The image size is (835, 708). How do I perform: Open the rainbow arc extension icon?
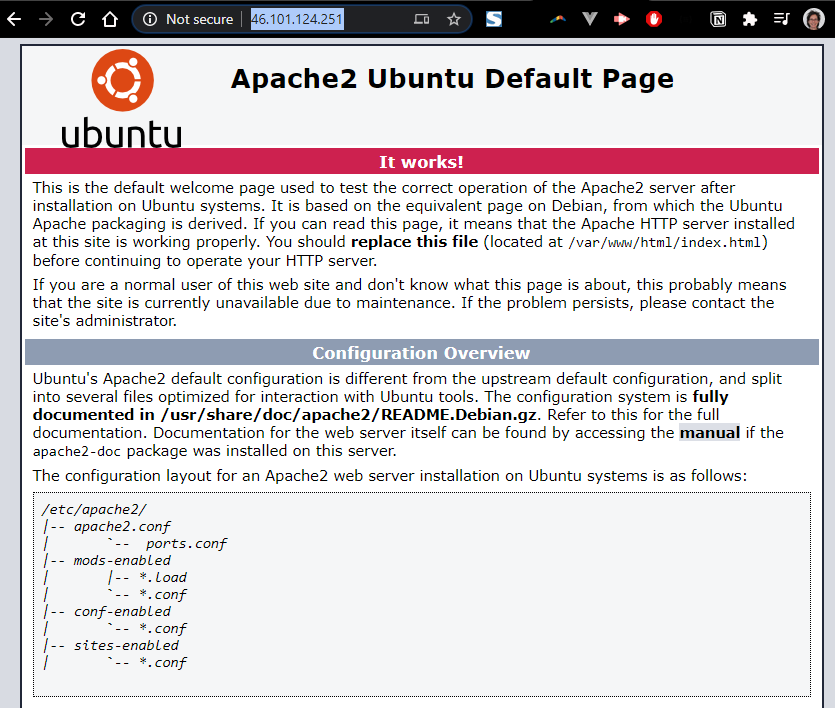point(558,20)
